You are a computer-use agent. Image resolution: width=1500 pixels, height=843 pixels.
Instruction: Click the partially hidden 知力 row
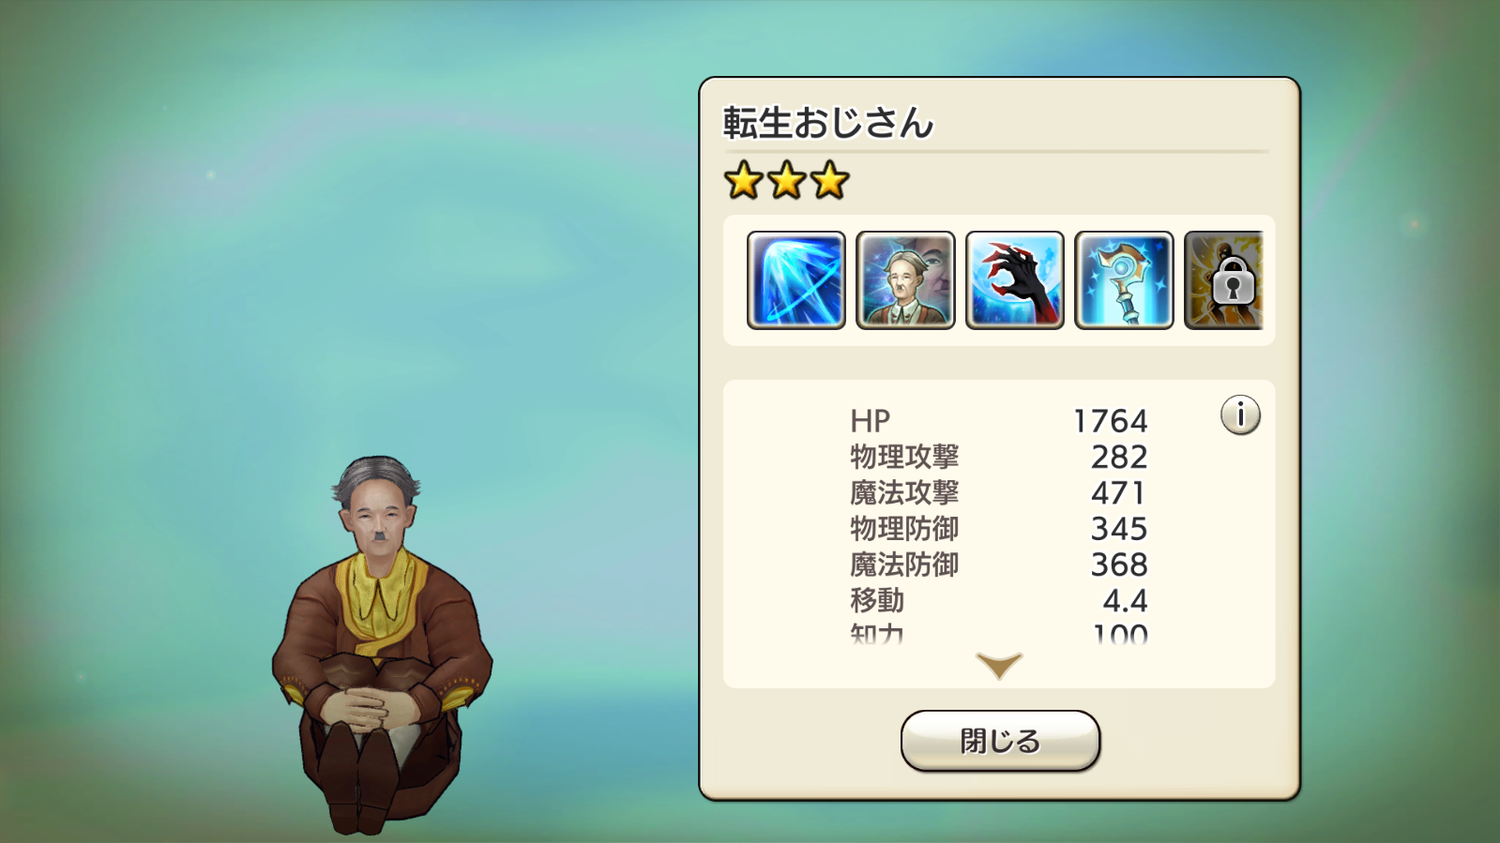tap(999, 633)
